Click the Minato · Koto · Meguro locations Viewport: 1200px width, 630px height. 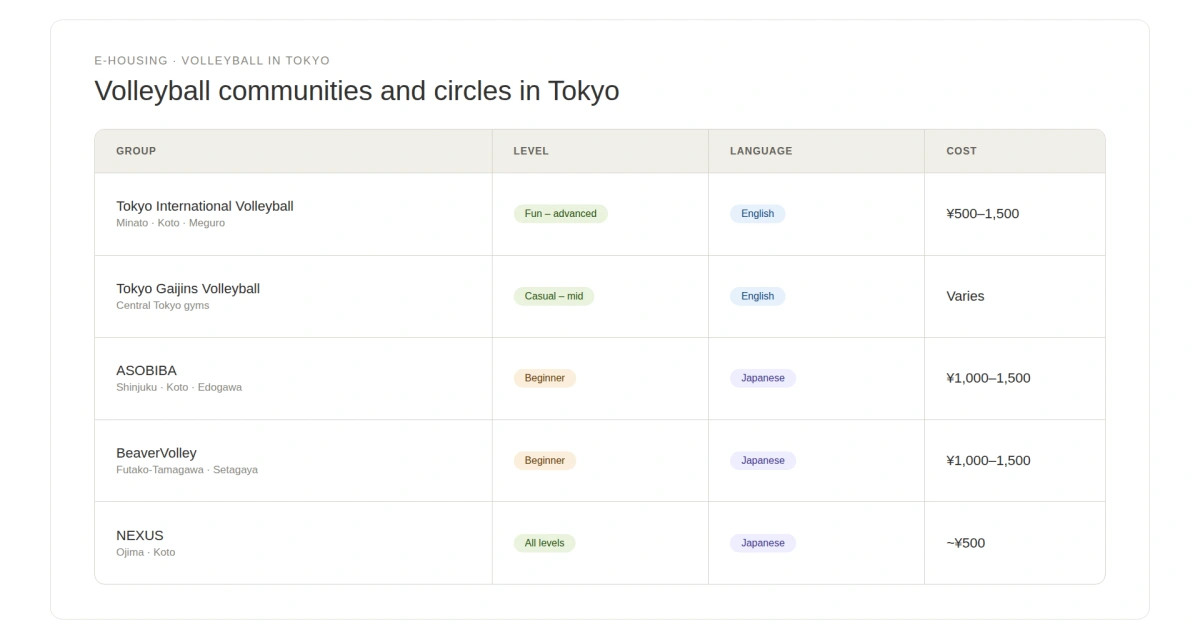click(171, 223)
